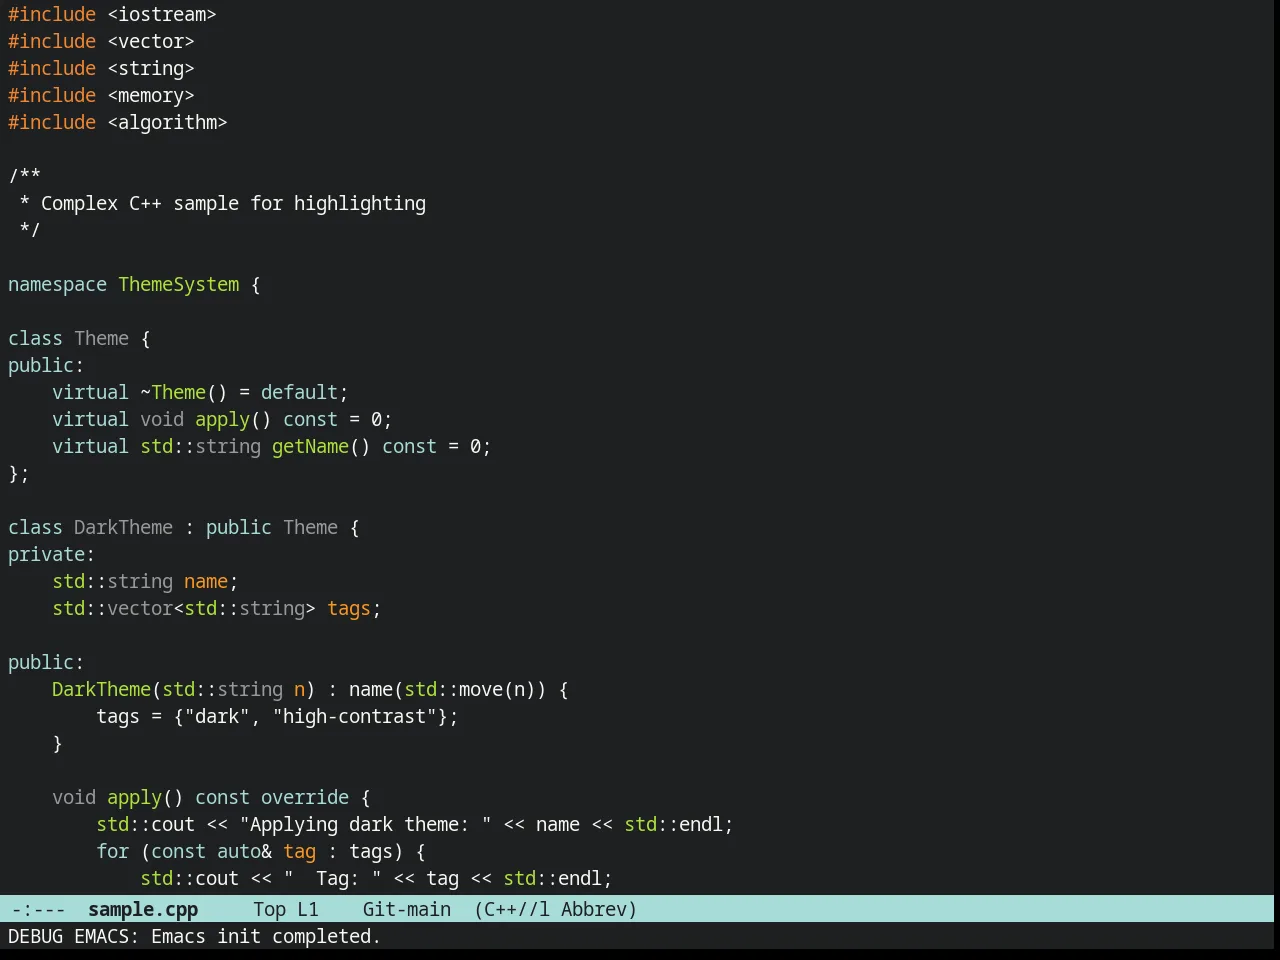The image size is (1280, 960).
Task: Click the 'namespace' keyword
Action: pyautogui.click(x=57, y=284)
